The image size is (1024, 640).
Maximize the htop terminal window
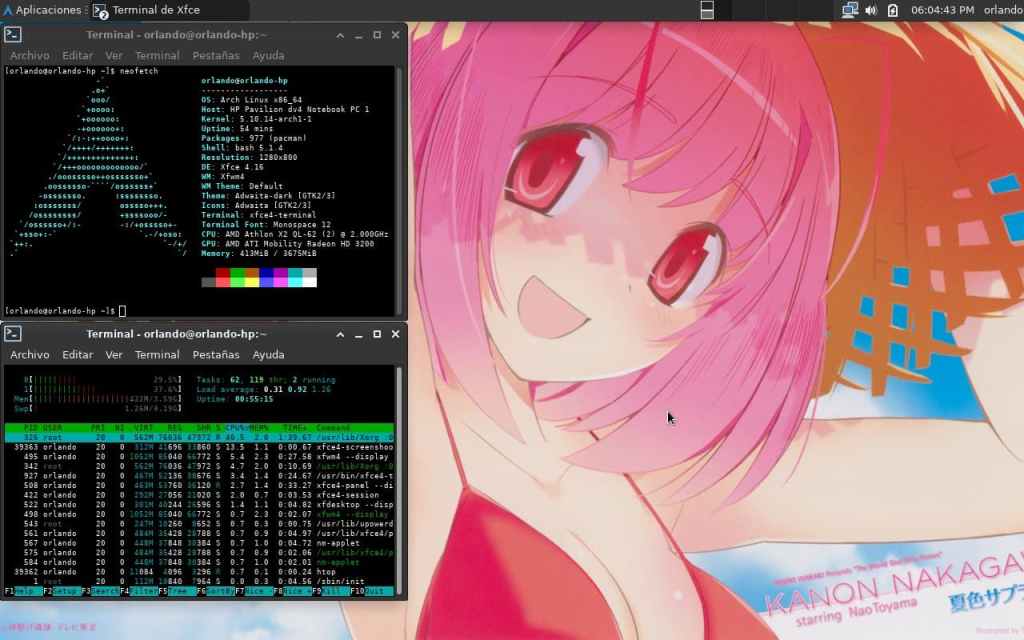(377, 333)
